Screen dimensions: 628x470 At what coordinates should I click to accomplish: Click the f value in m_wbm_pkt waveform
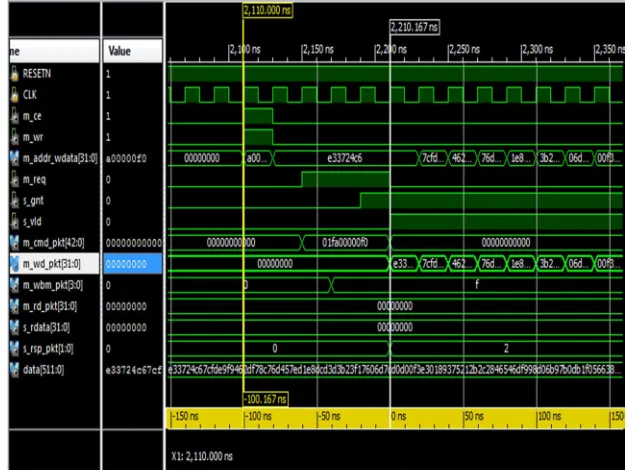pyautogui.click(x=477, y=285)
